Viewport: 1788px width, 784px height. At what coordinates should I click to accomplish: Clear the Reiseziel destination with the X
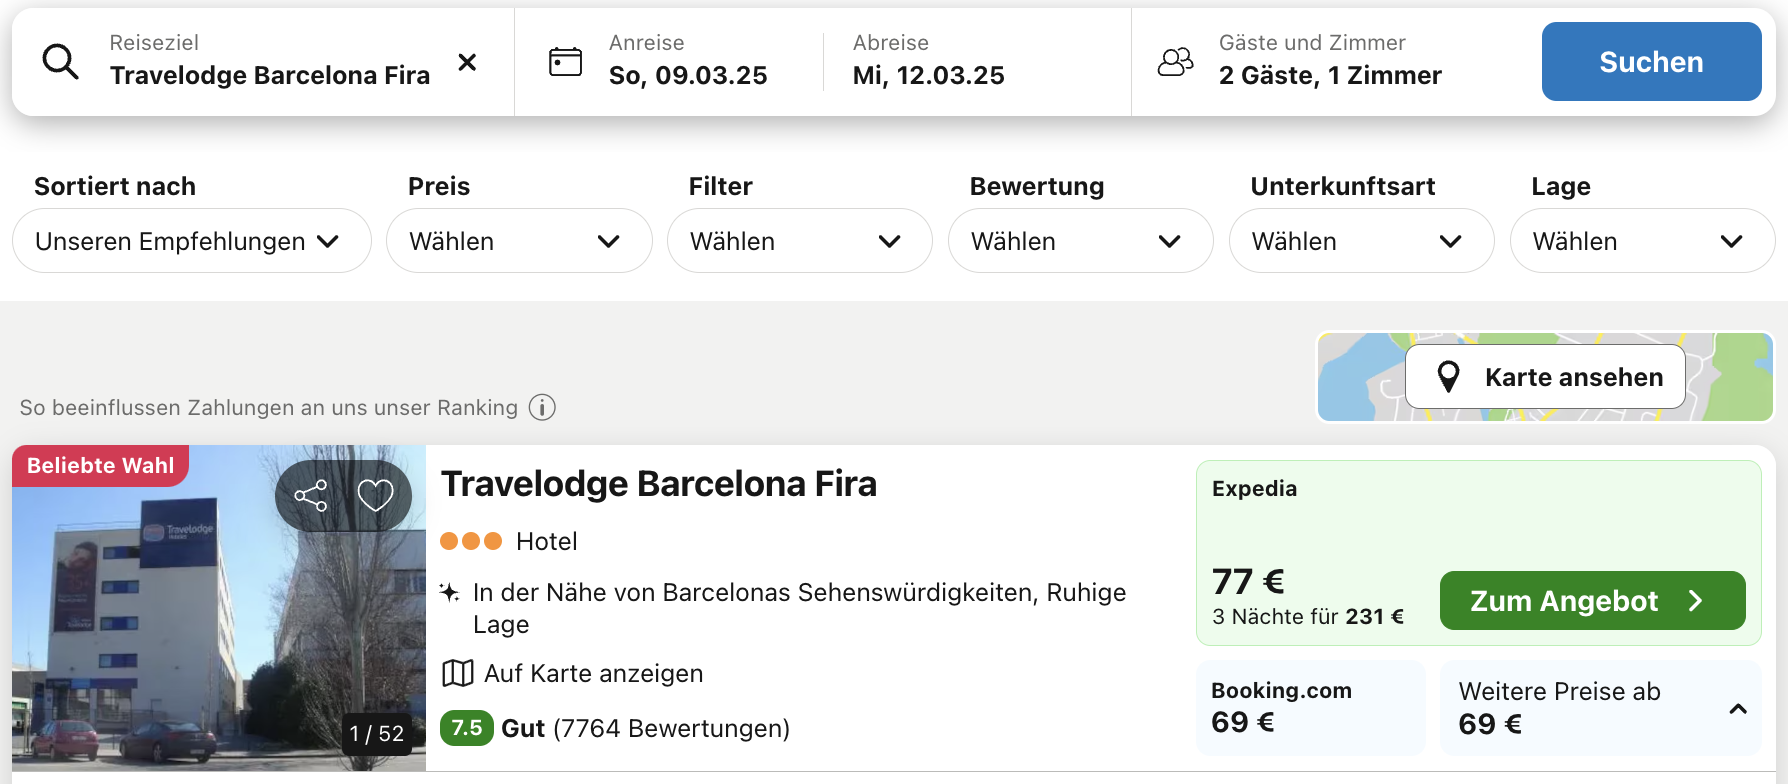pyautogui.click(x=467, y=62)
